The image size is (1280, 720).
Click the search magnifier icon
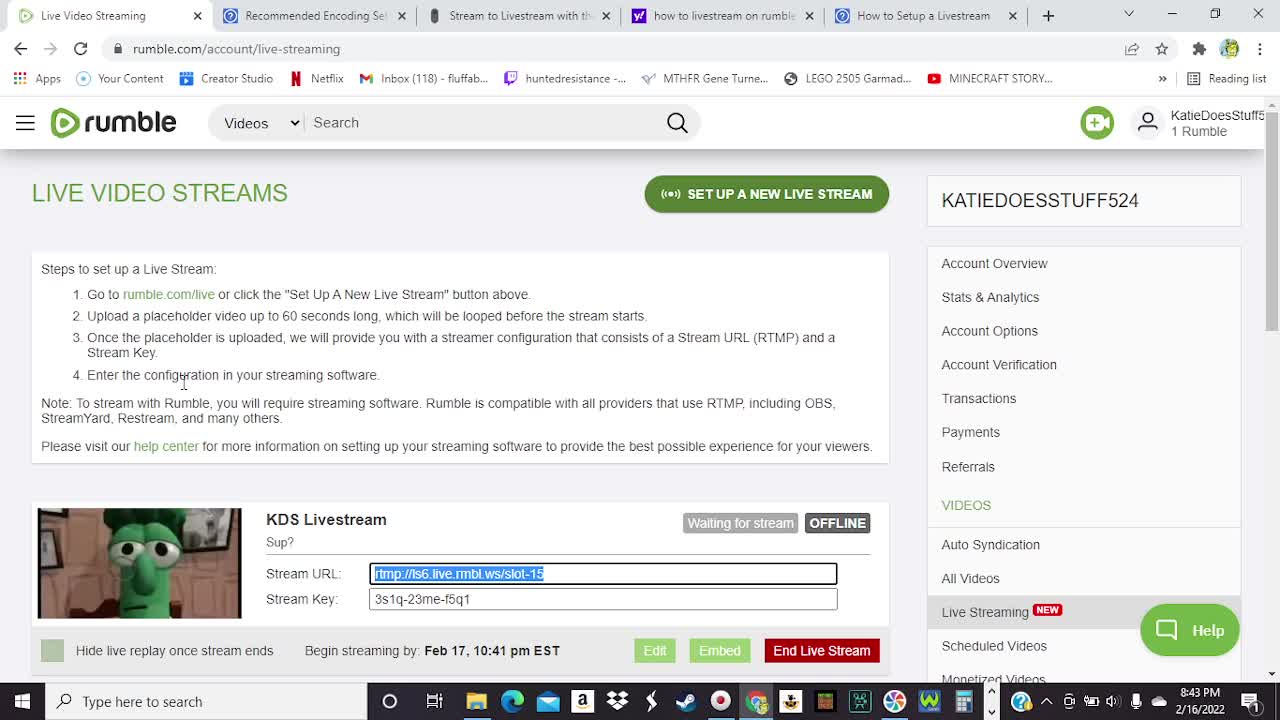pos(677,123)
